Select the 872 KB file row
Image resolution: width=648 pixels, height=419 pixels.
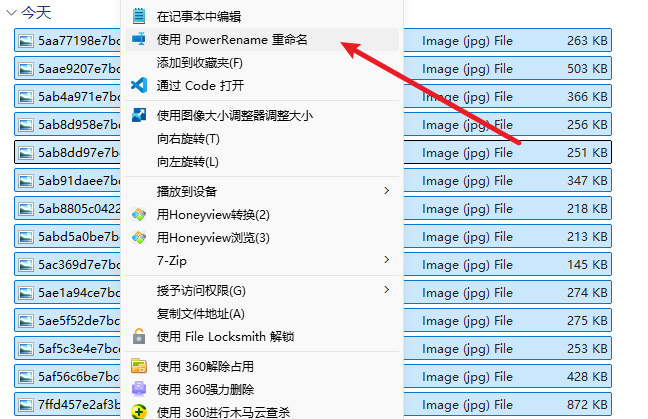point(313,404)
